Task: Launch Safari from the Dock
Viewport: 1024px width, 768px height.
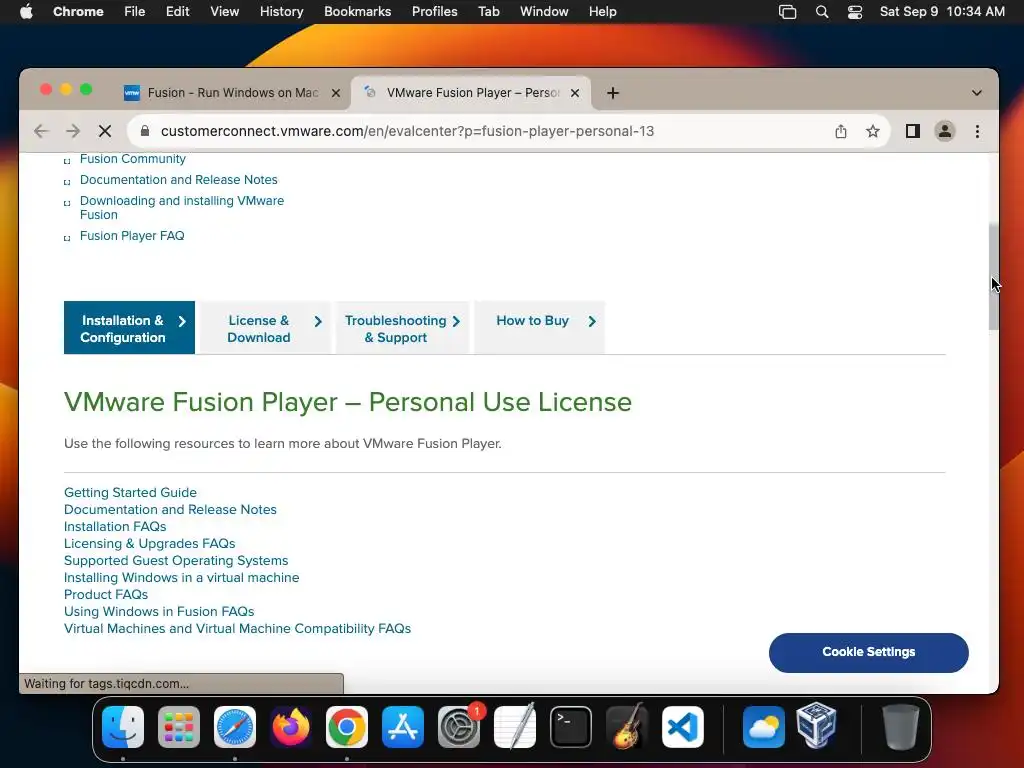Action: 235,727
